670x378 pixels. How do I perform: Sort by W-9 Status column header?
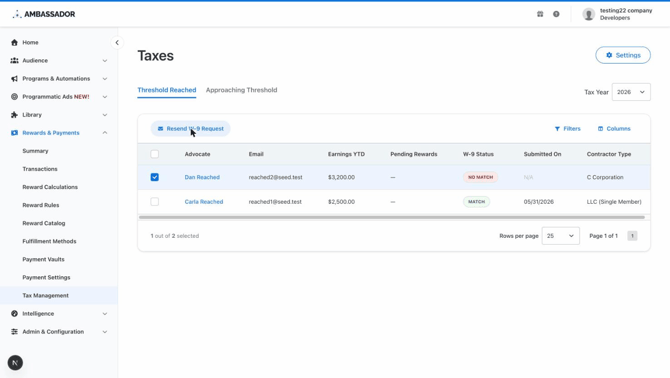point(478,154)
